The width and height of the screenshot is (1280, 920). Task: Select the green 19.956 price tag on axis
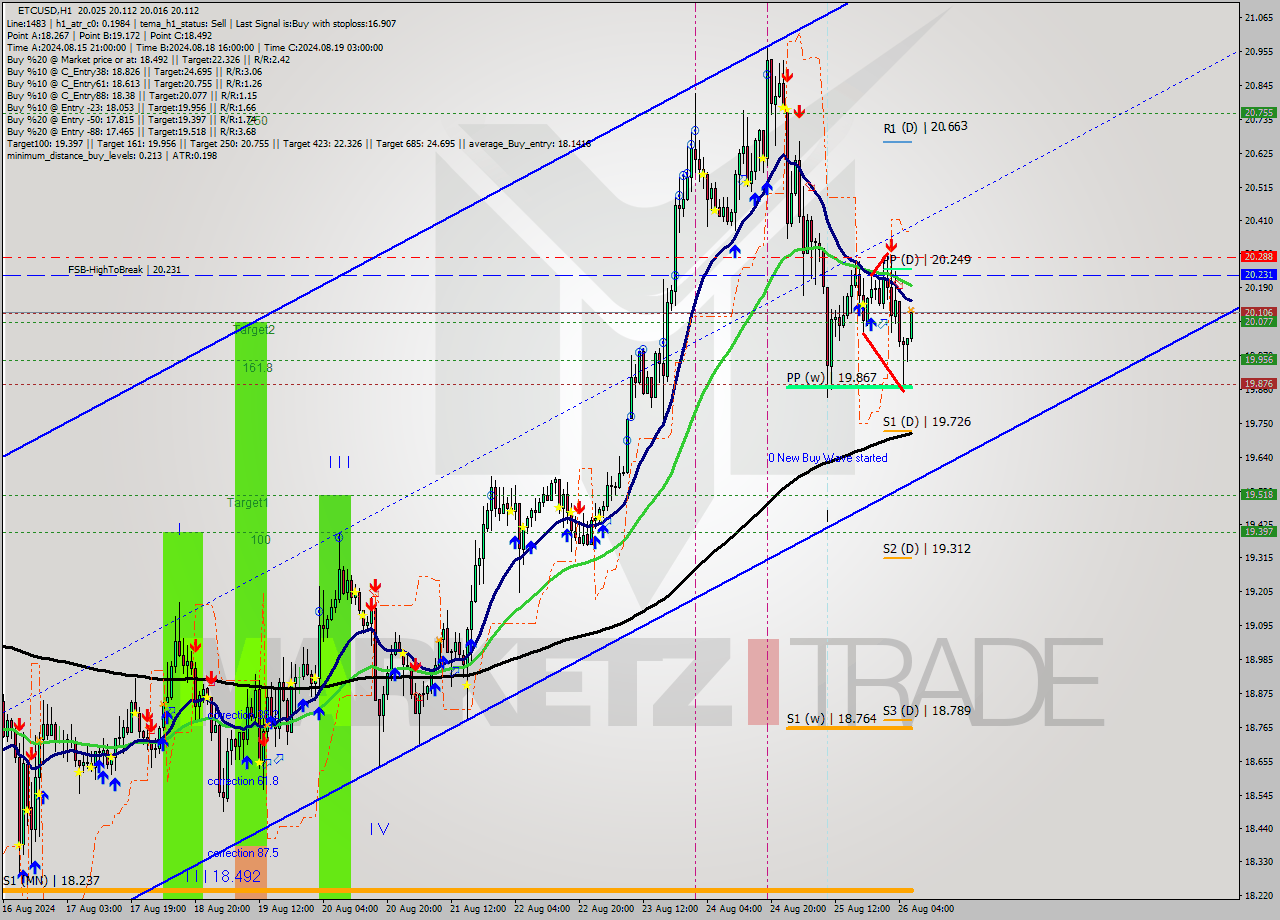pos(1258,359)
